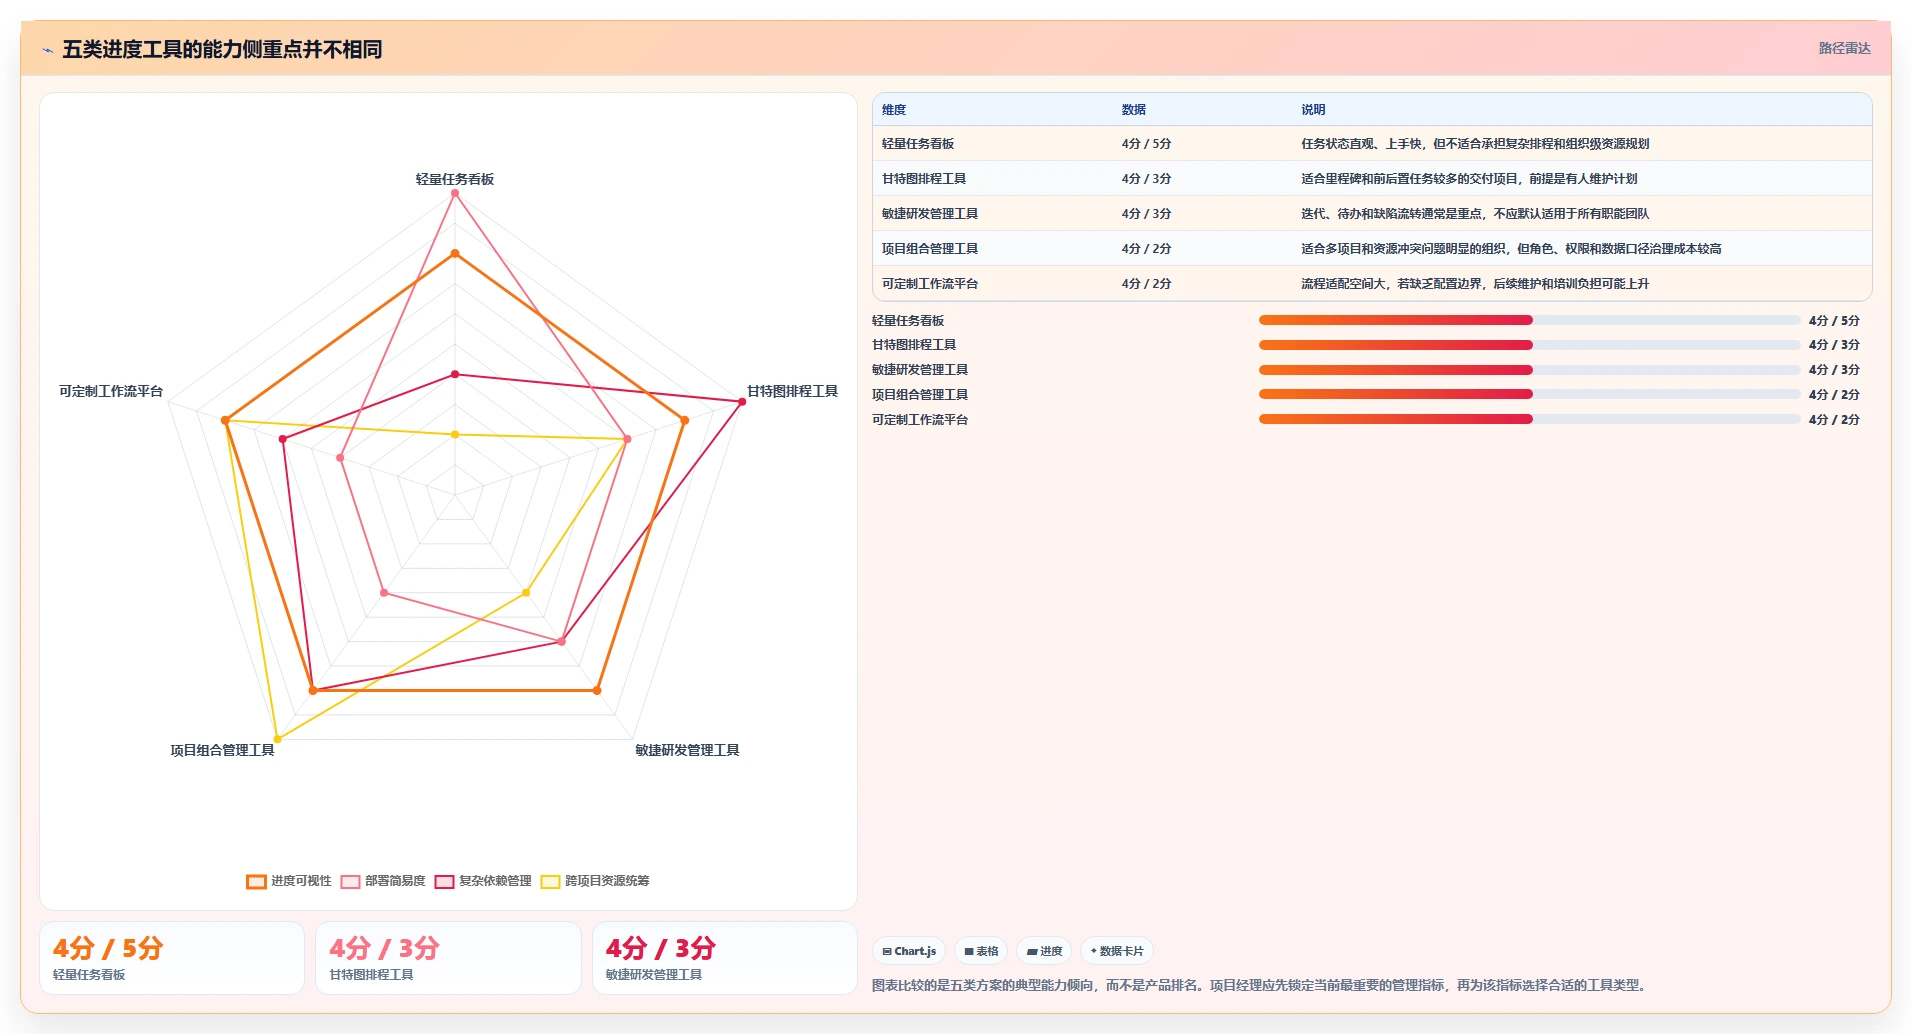Click the 4分 / 5分 value beside progress bar

[1834, 321]
